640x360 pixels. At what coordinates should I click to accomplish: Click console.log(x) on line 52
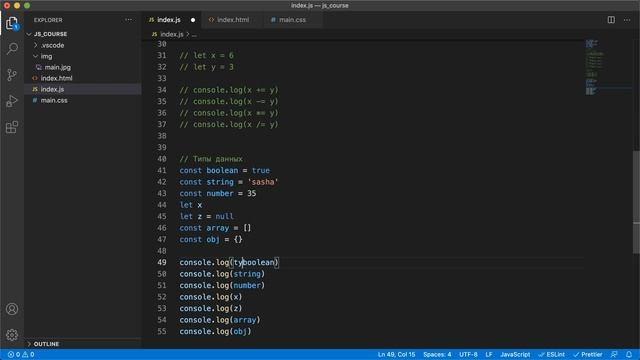point(211,297)
